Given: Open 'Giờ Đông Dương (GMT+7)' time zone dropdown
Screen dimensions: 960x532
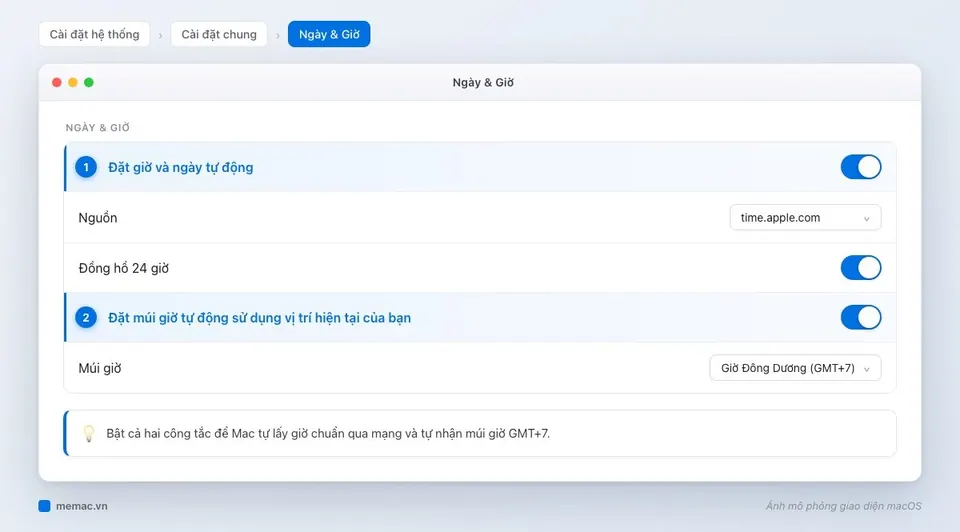Looking at the screenshot, I should (795, 368).
